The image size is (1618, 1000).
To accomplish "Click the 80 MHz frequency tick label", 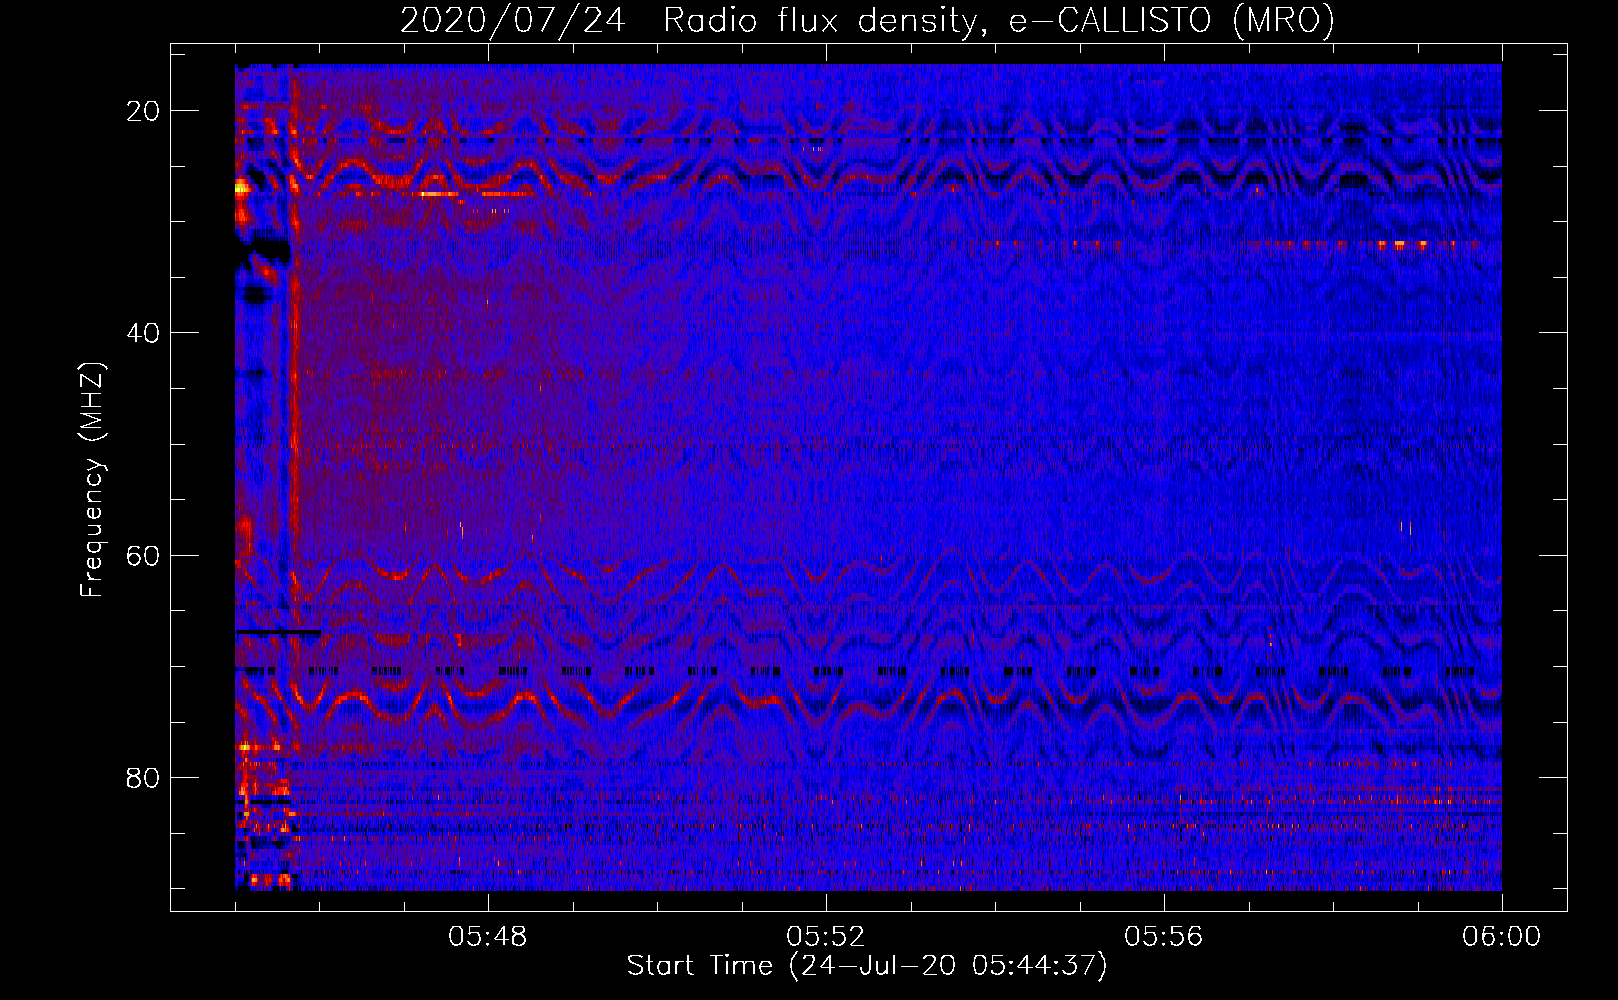I will [x=144, y=778].
